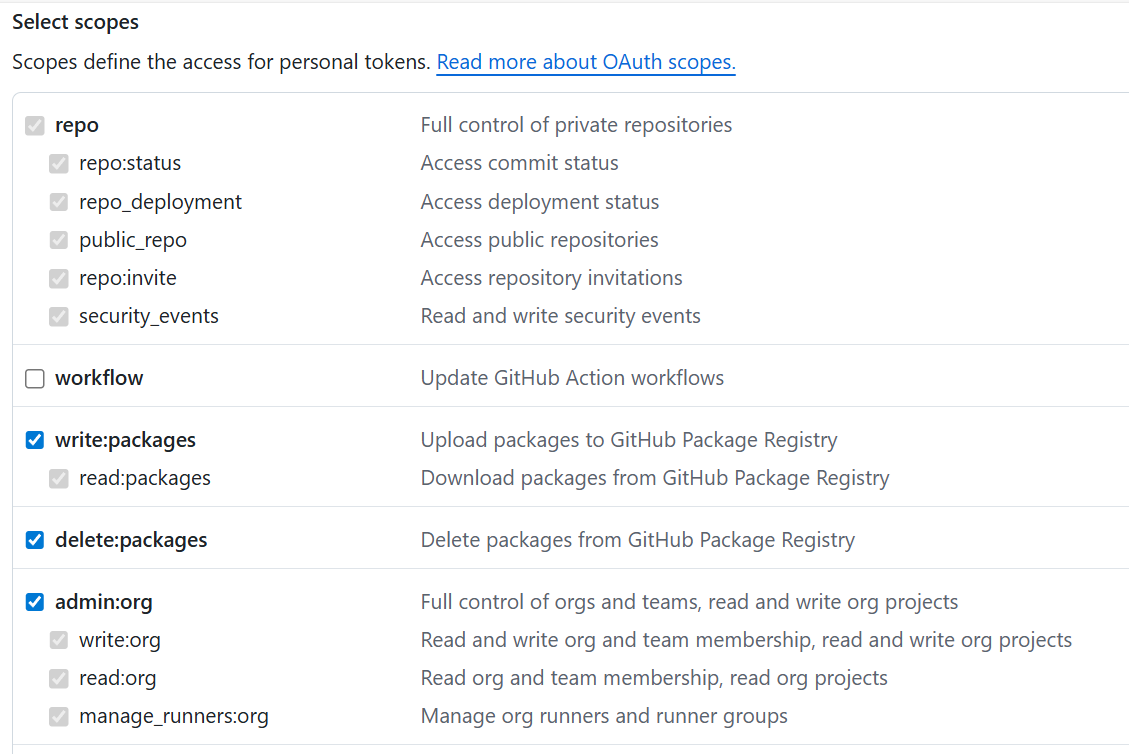The image size is (1129, 754).
Task: Toggle the write:org checkbox
Action: (59, 640)
